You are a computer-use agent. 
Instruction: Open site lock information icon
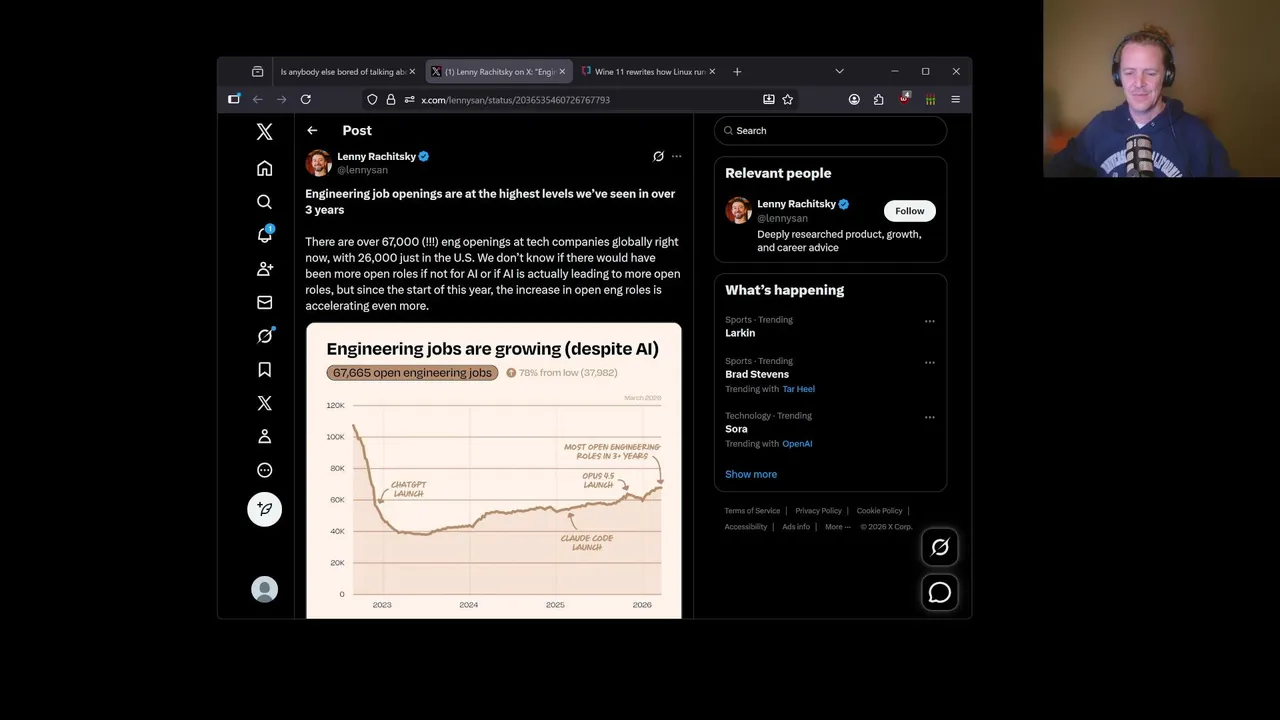click(x=391, y=99)
